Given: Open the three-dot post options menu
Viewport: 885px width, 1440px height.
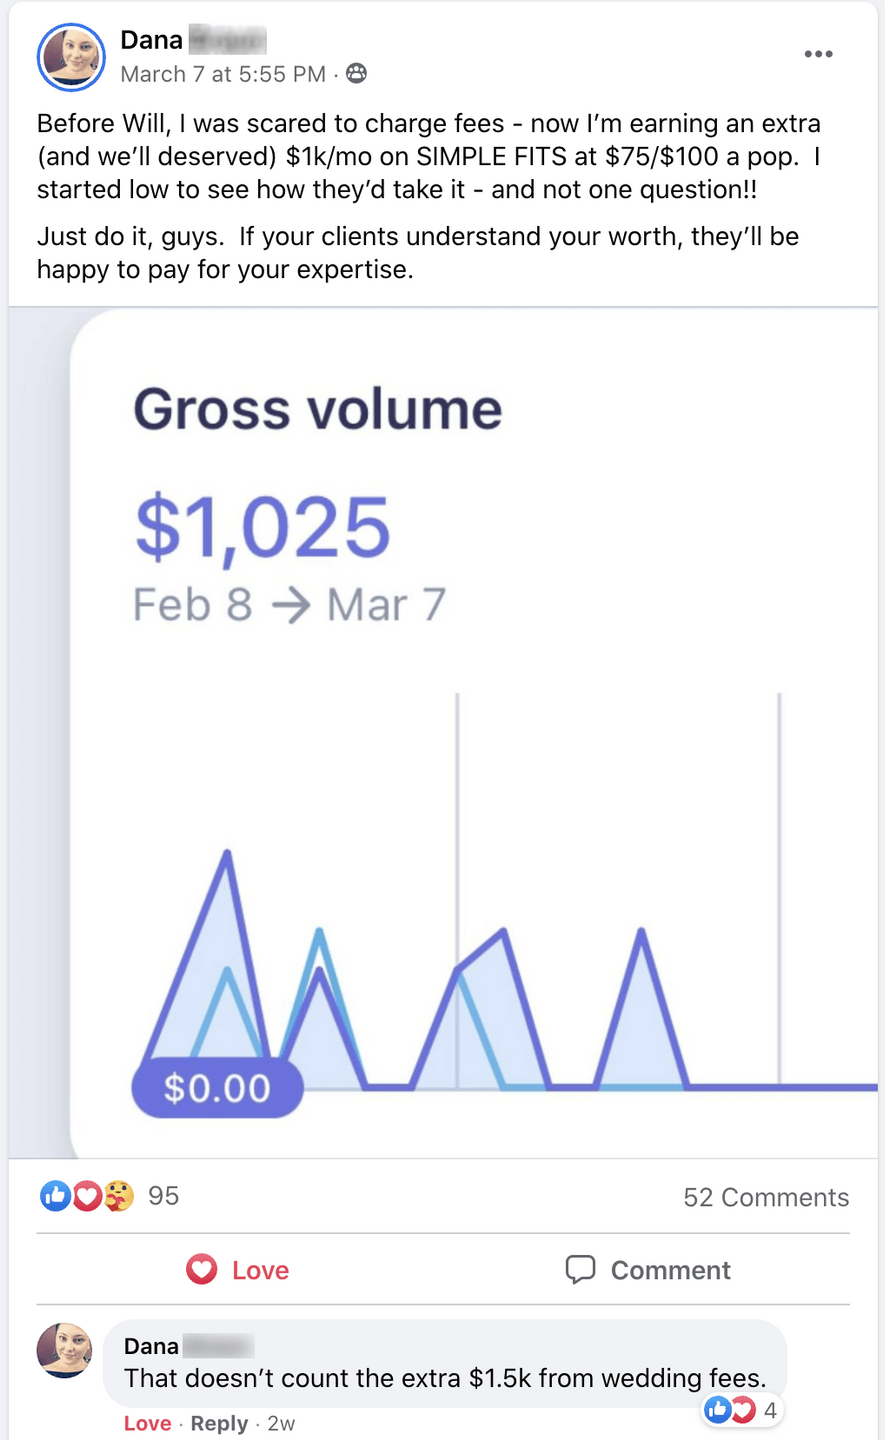Looking at the screenshot, I should [818, 54].
